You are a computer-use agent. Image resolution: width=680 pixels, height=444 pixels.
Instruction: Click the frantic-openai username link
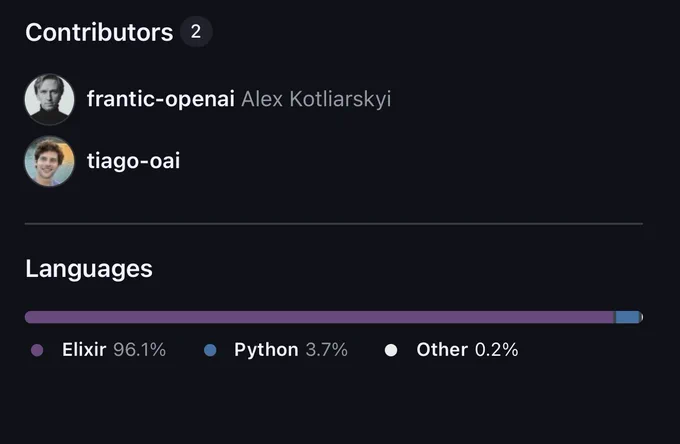[160, 99]
